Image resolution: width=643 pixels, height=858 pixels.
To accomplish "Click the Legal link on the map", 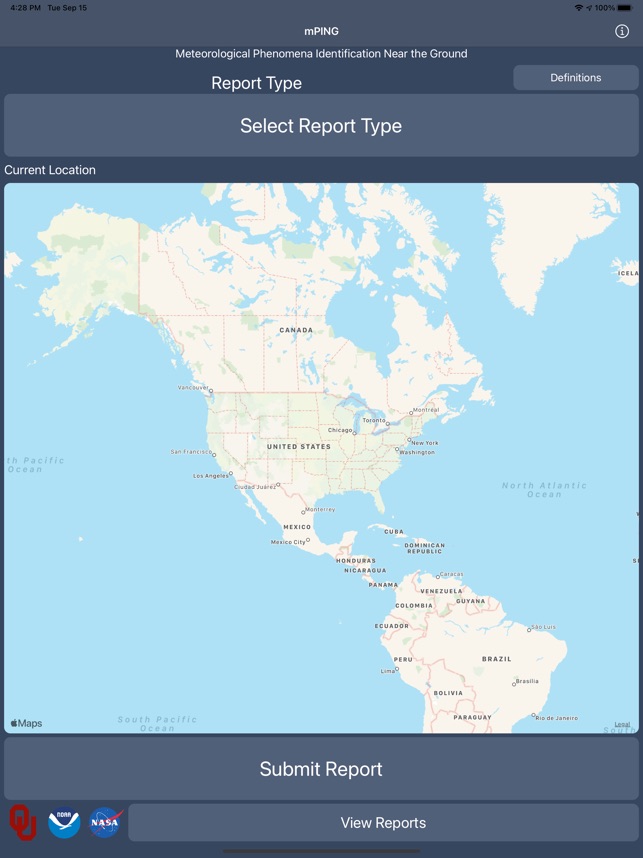I will [621, 724].
